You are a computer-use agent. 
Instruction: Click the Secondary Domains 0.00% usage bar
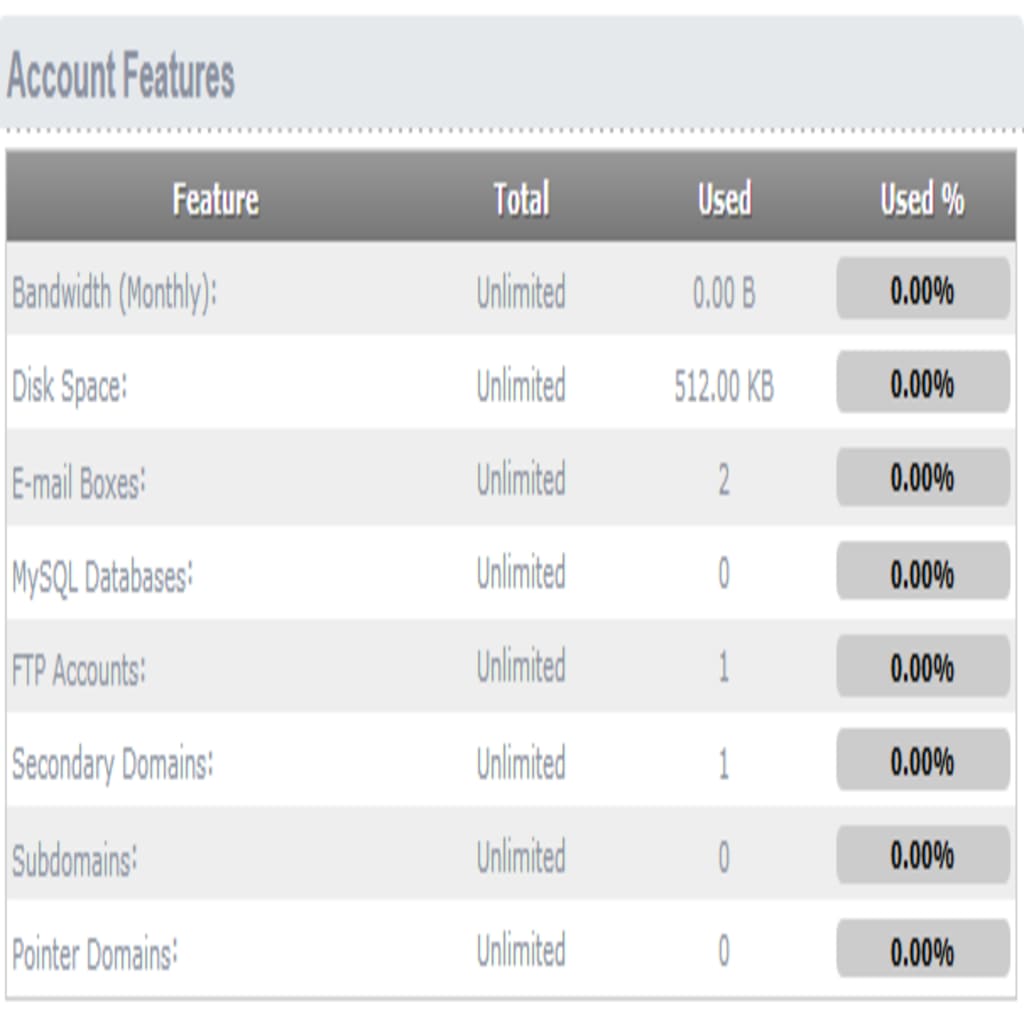click(x=923, y=760)
